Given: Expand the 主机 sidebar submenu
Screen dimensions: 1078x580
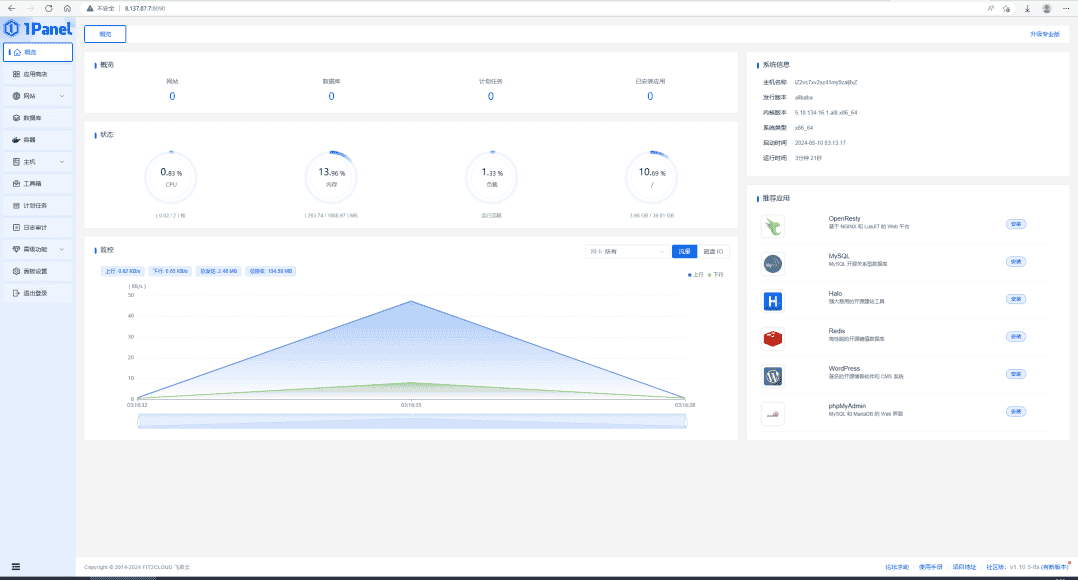Looking at the screenshot, I should tap(38, 161).
